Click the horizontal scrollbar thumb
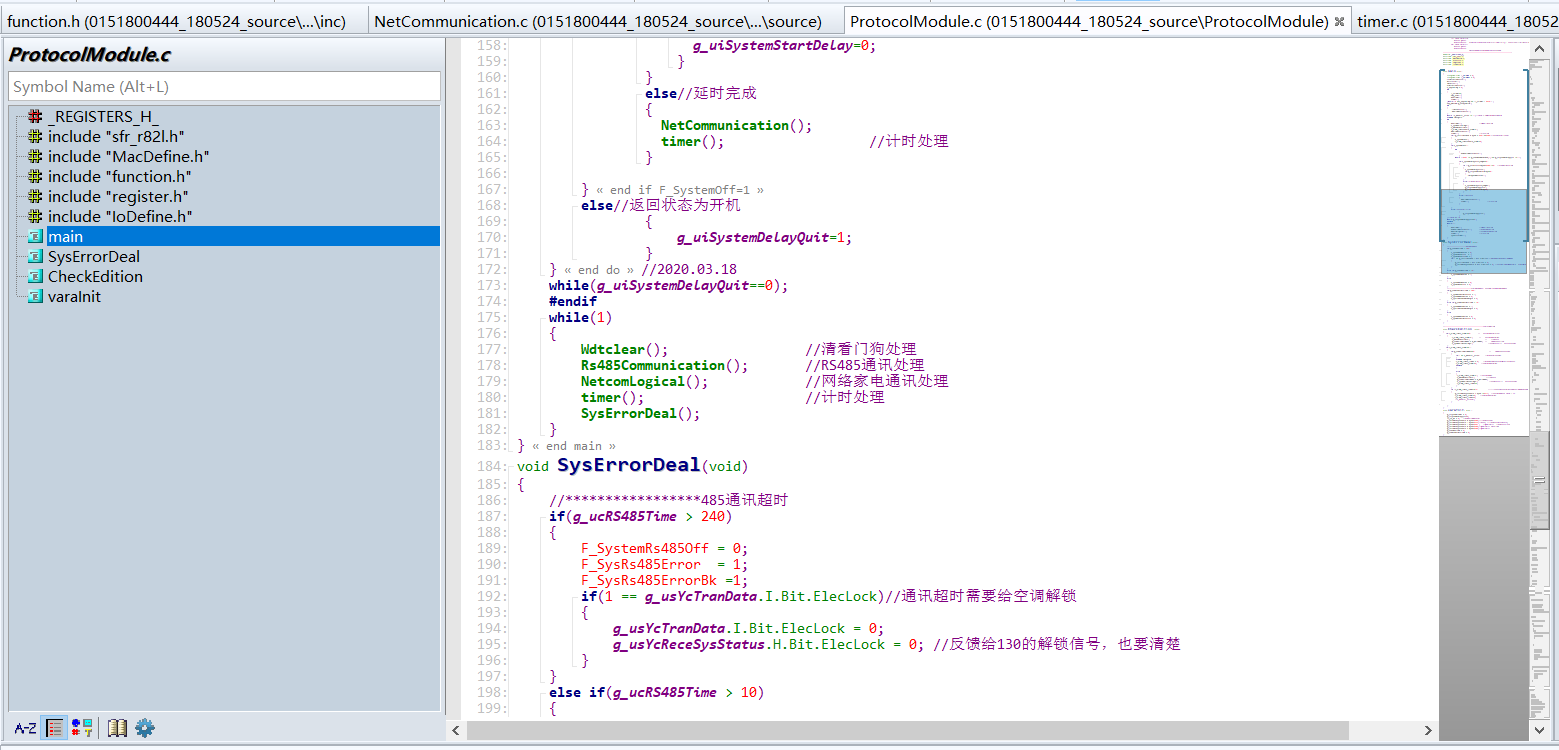The height and width of the screenshot is (750, 1559). pos(908,731)
